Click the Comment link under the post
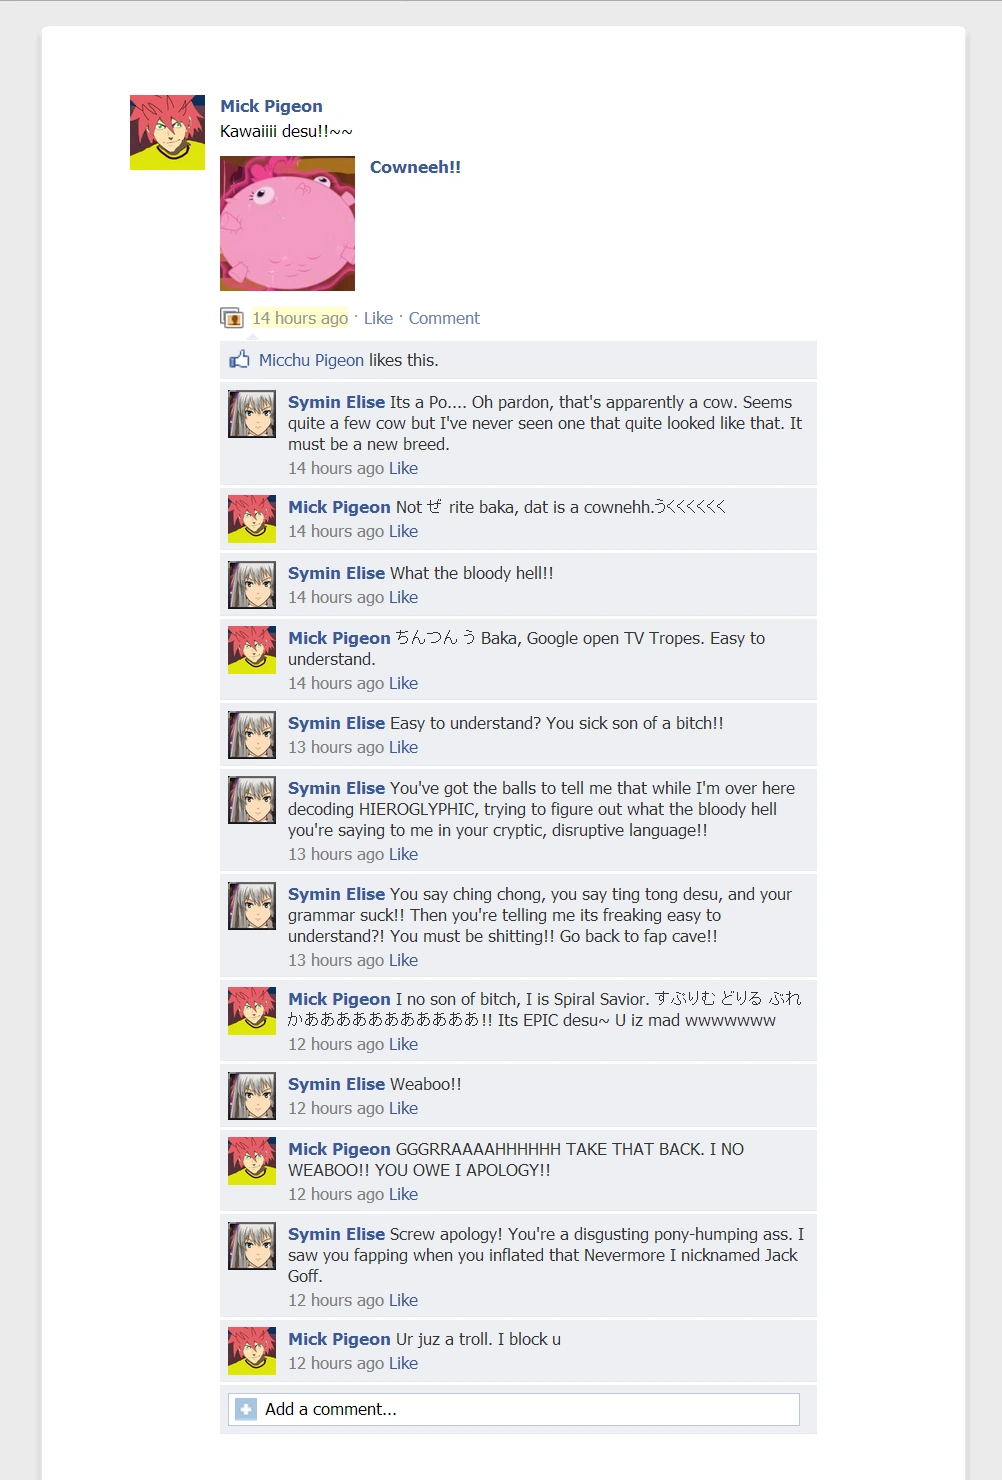 coord(444,318)
